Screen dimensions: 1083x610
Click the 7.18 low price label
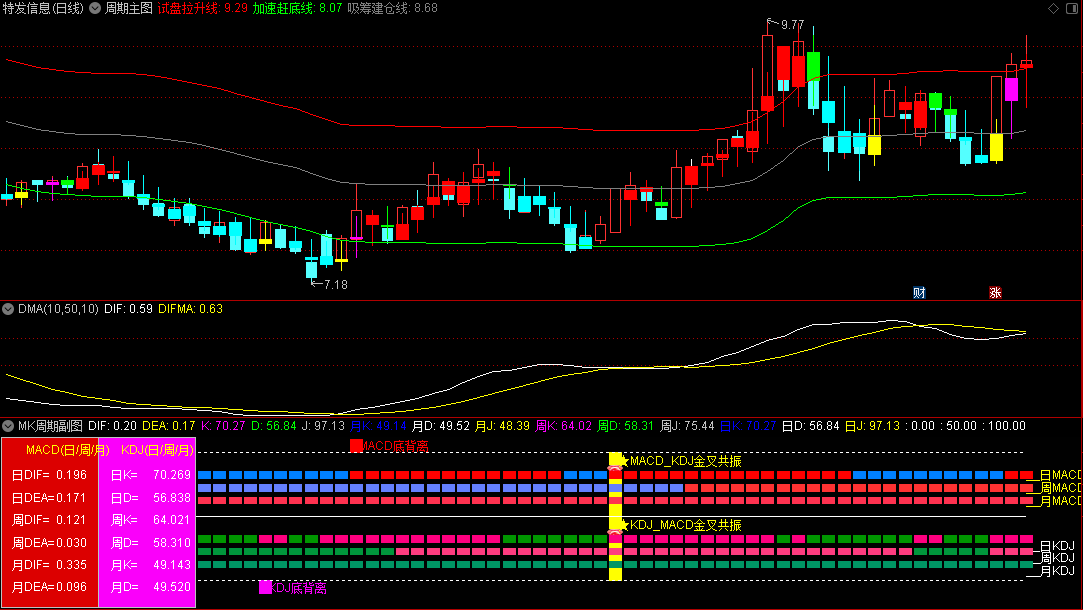tap(336, 285)
